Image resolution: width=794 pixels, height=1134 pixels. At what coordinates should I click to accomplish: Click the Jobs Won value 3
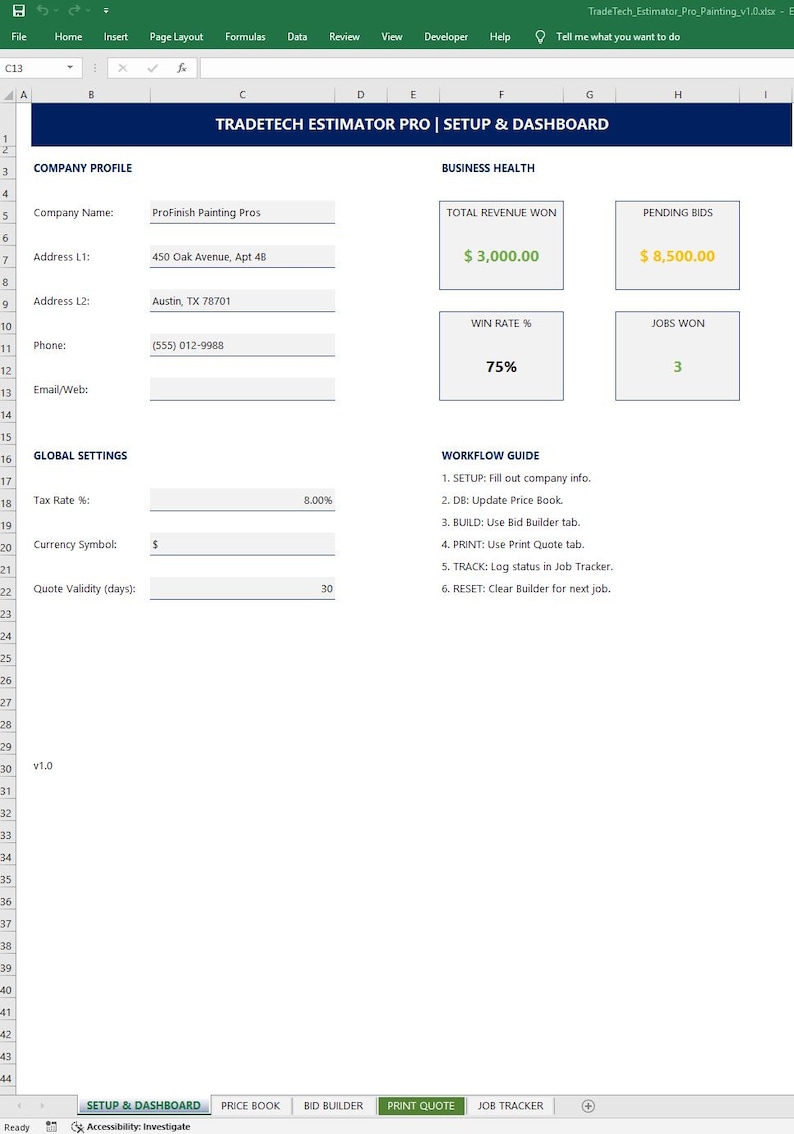click(678, 367)
